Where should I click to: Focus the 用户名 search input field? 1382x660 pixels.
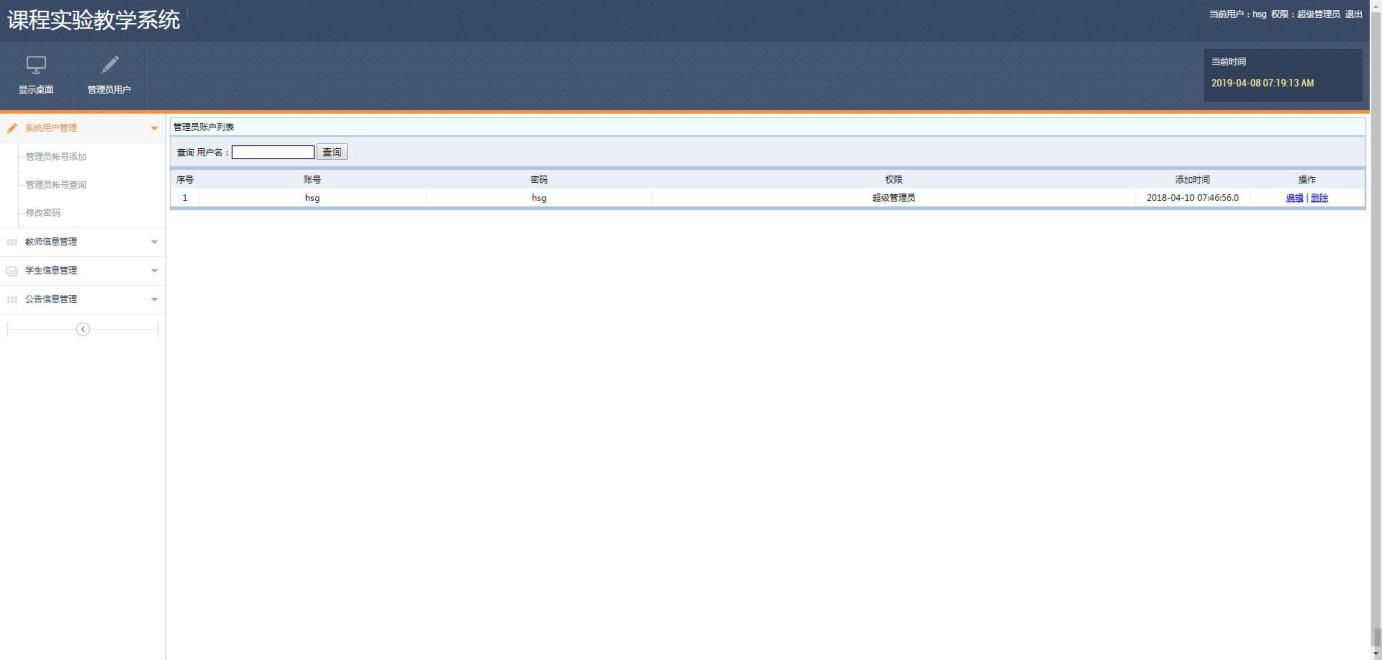[273, 152]
